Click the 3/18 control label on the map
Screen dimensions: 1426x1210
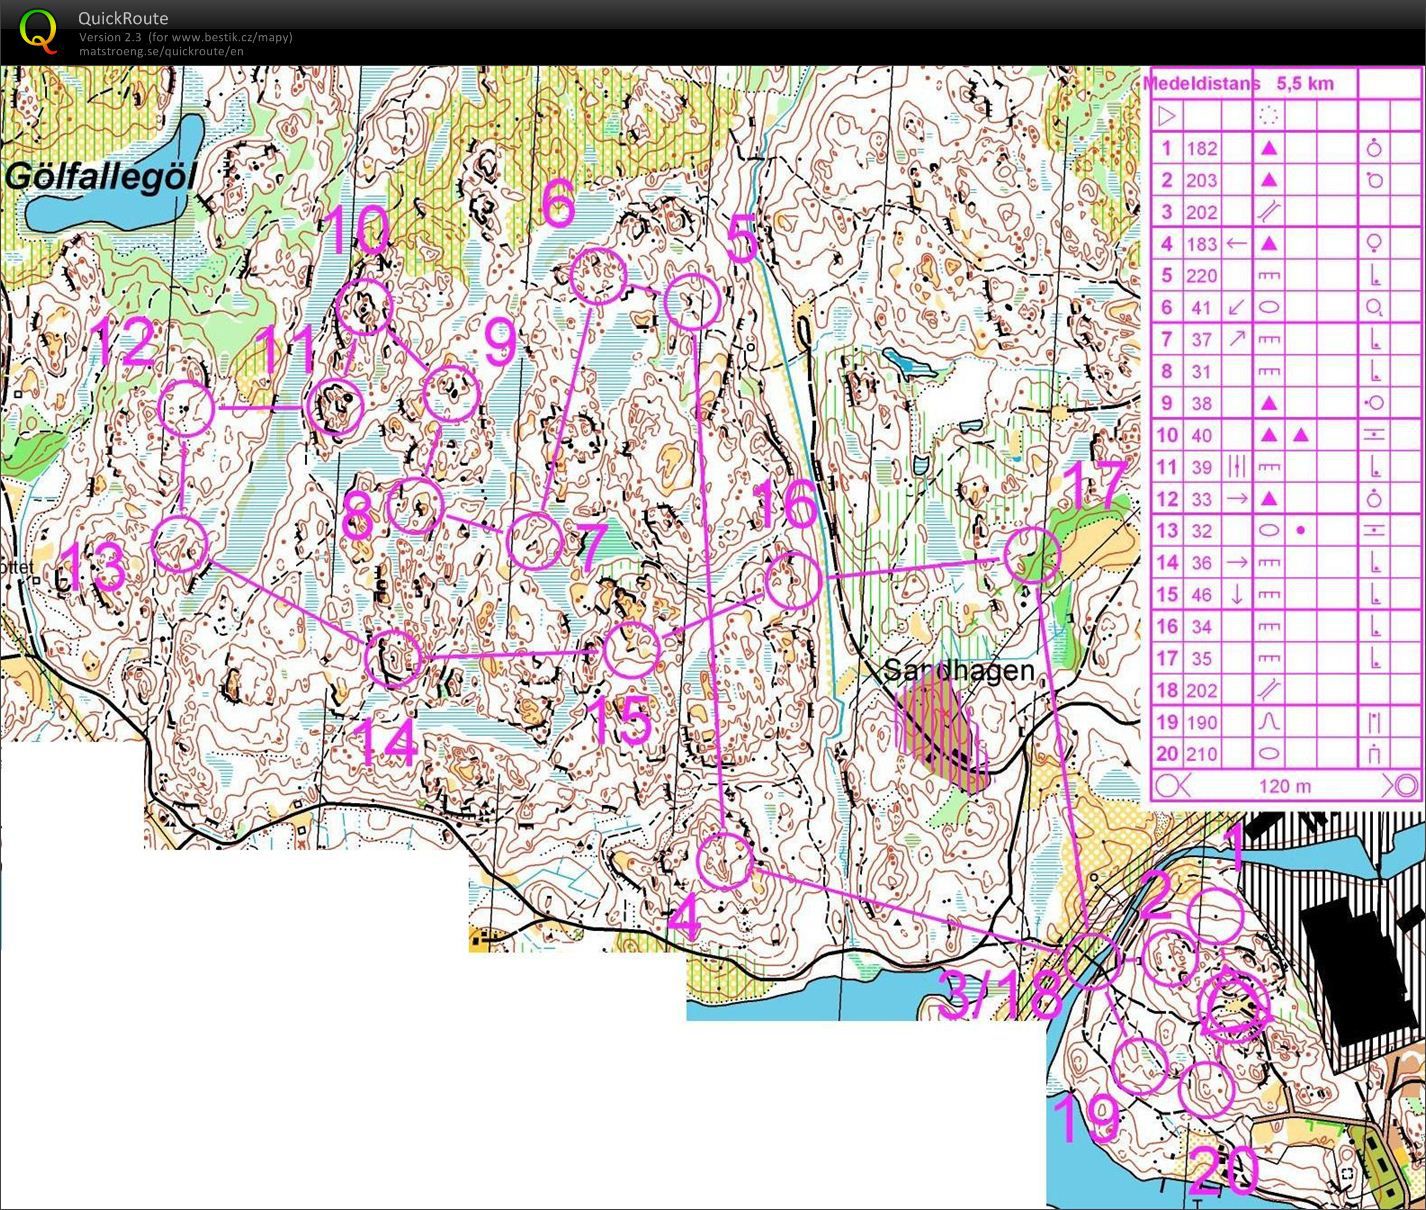pos(998,995)
